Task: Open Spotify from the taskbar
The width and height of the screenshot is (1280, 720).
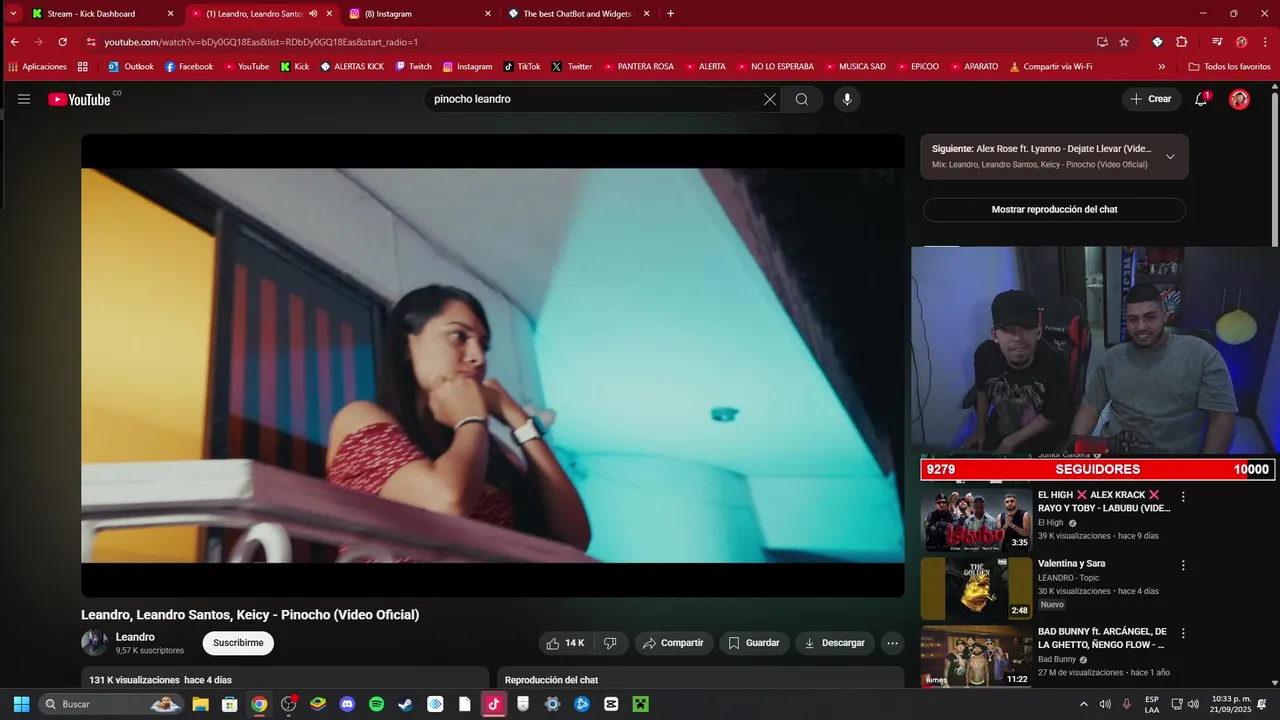Action: click(376, 704)
